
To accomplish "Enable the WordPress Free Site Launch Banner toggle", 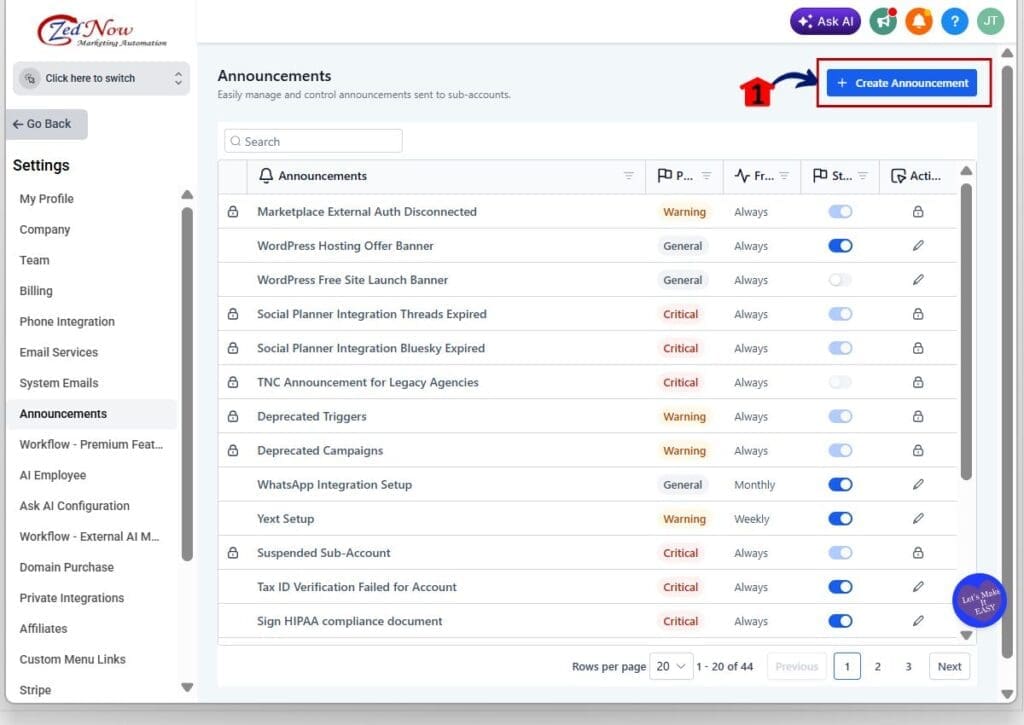I will 840,279.
